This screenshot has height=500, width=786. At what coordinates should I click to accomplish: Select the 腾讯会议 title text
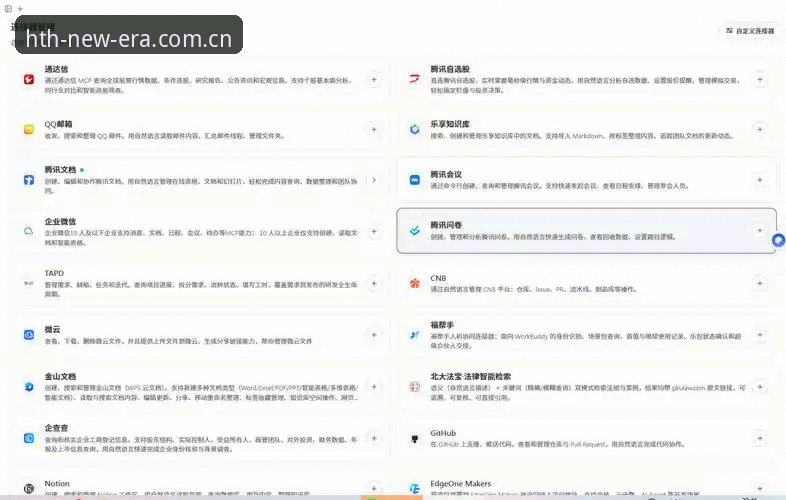click(446, 174)
